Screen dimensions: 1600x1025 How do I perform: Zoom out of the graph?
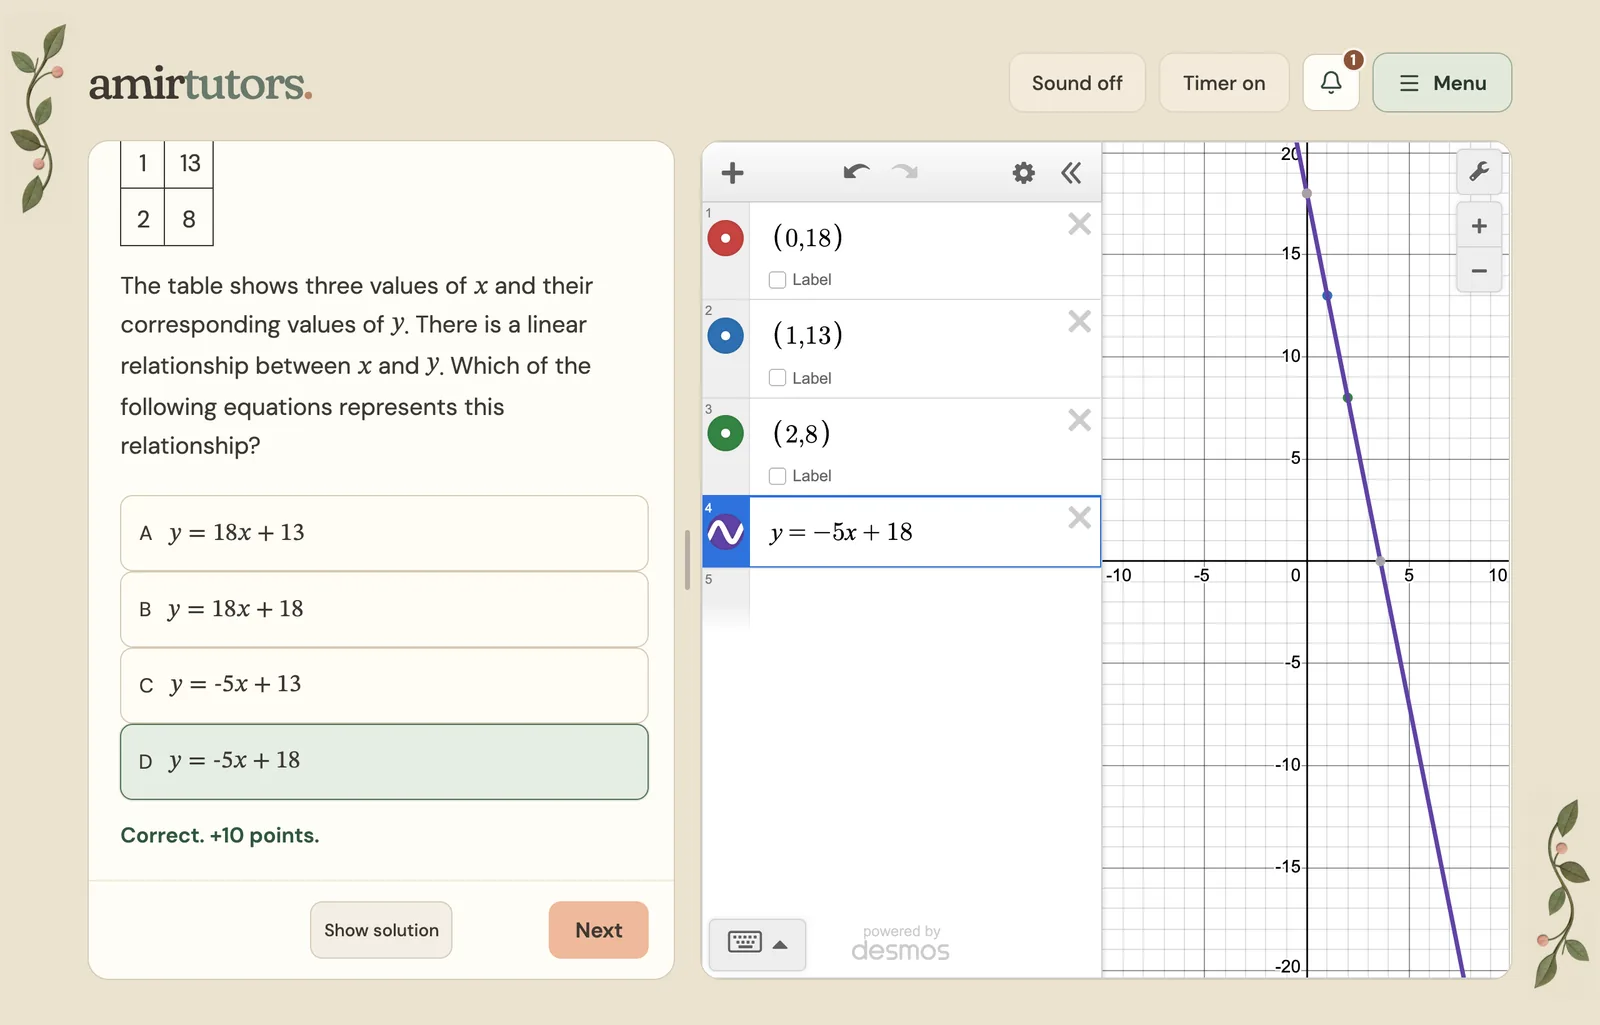[x=1479, y=271]
